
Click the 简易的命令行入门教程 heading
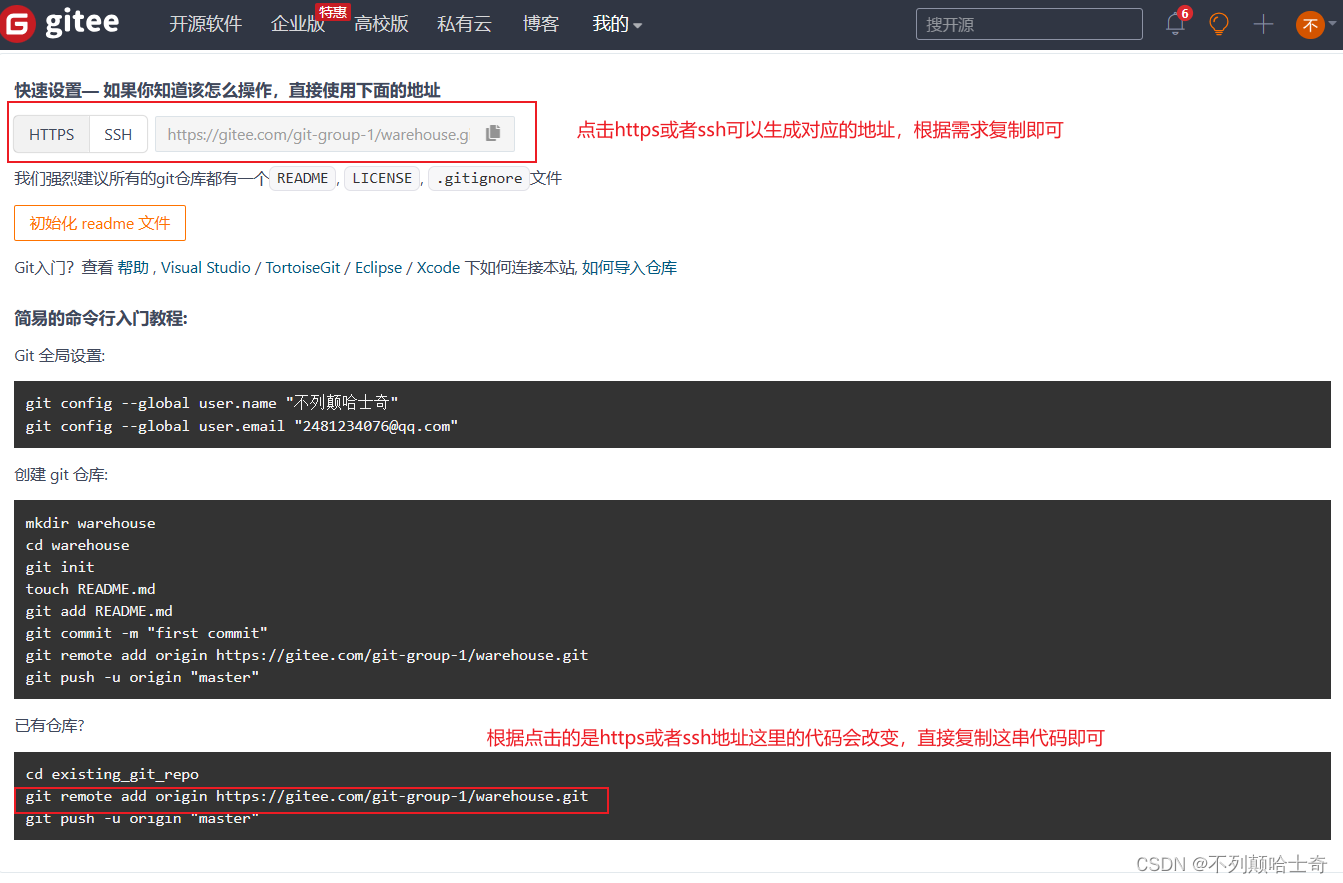tap(101, 318)
